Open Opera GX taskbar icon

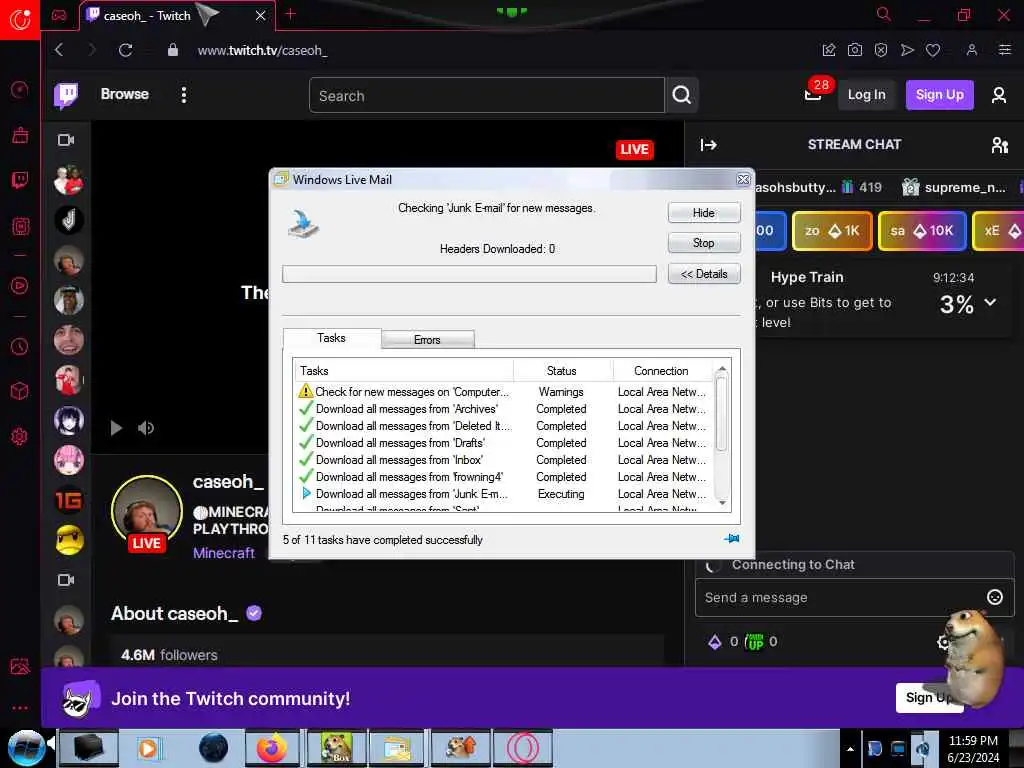(x=522, y=748)
